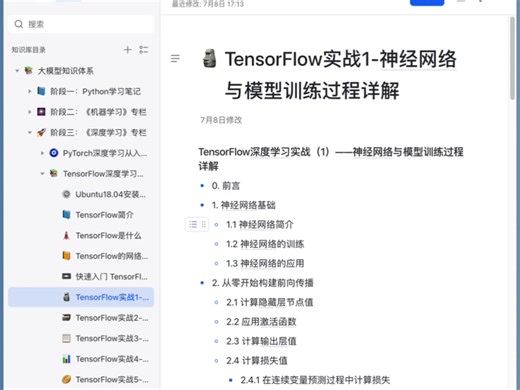Image resolution: width=520 pixels, height=390 pixels.
Task: Jump to 1.2 神经网络的训练
Action: (x=265, y=244)
